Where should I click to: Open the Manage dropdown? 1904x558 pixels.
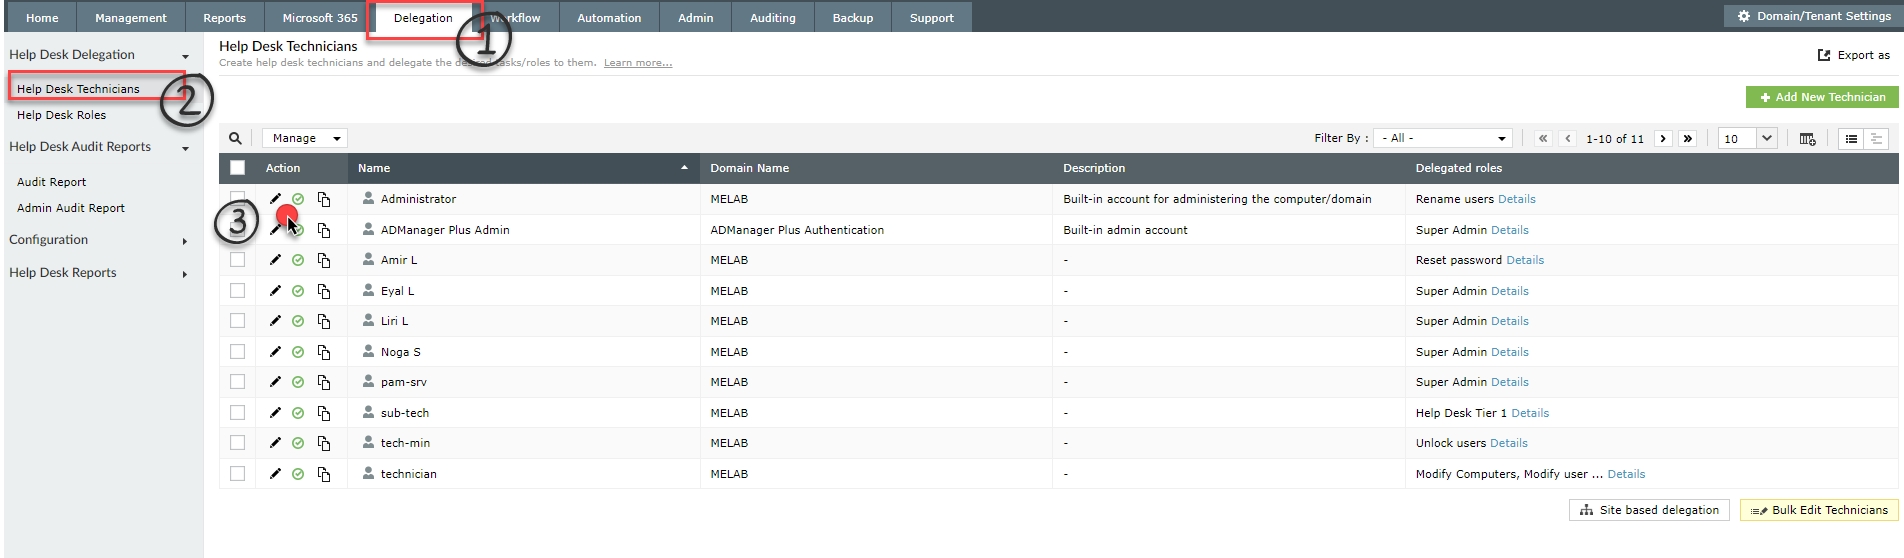tap(305, 138)
